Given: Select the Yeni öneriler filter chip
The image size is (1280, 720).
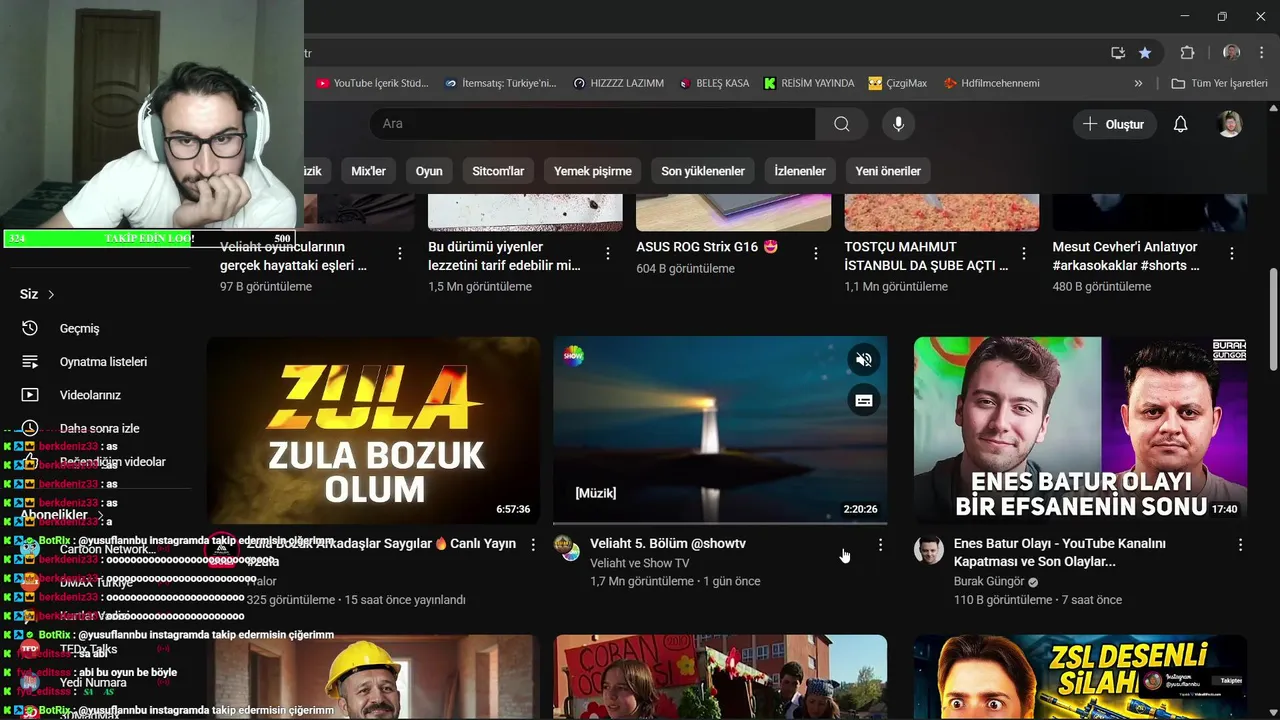Looking at the screenshot, I should point(888,171).
